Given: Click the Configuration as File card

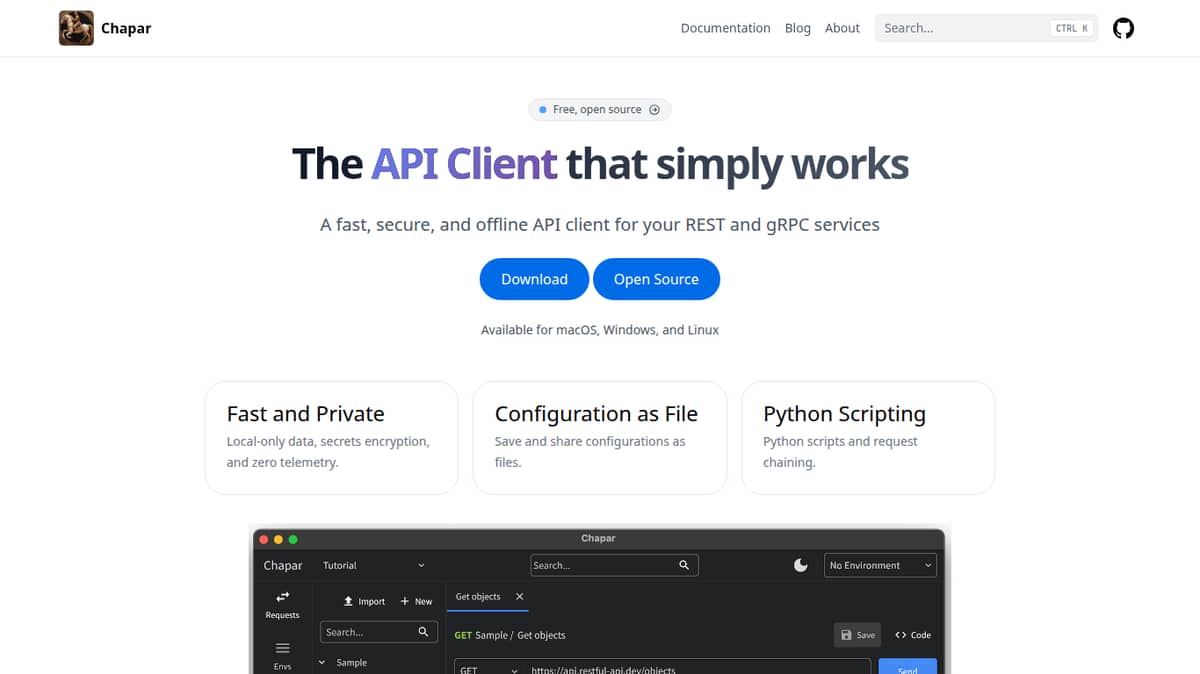Looking at the screenshot, I should click(600, 437).
